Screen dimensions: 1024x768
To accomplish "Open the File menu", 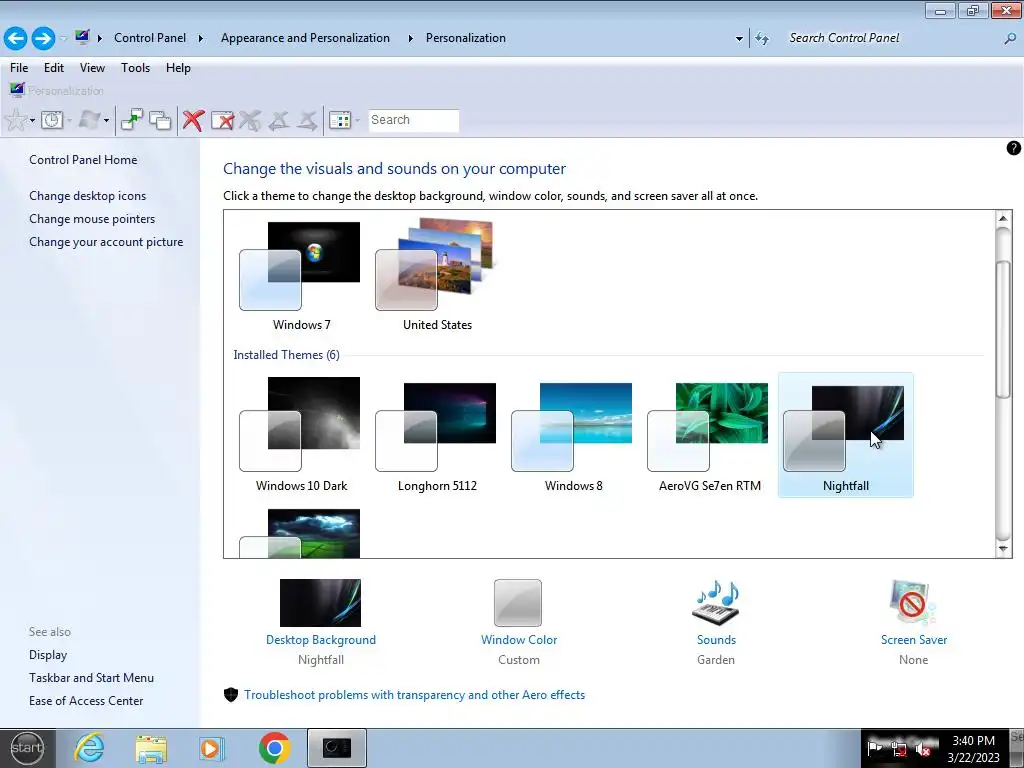I will (19, 68).
